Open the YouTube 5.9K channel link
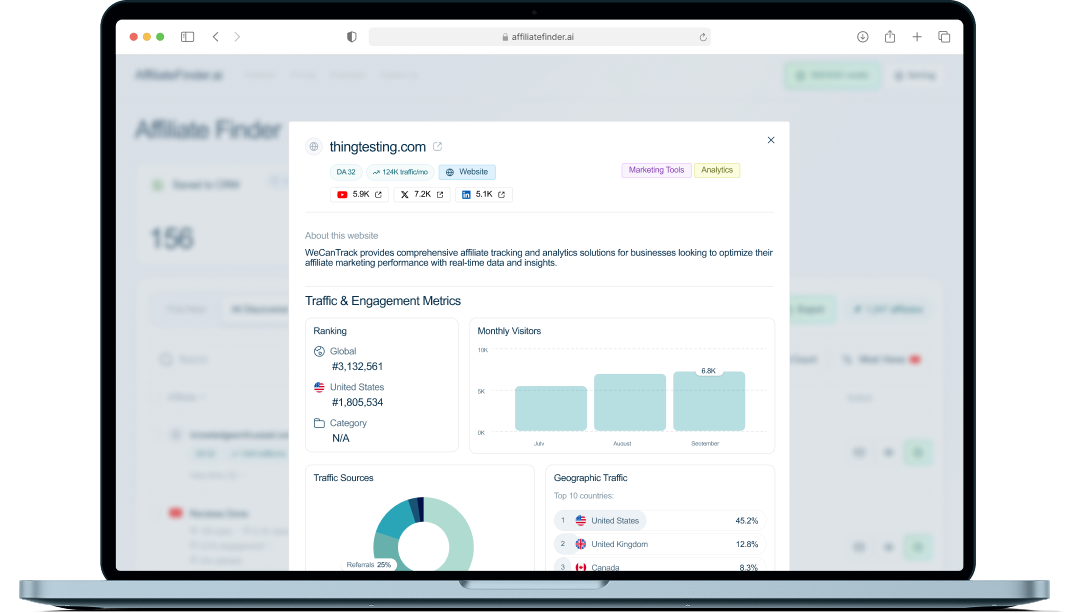Viewport: 1079px width, 613px height. click(x=359, y=195)
